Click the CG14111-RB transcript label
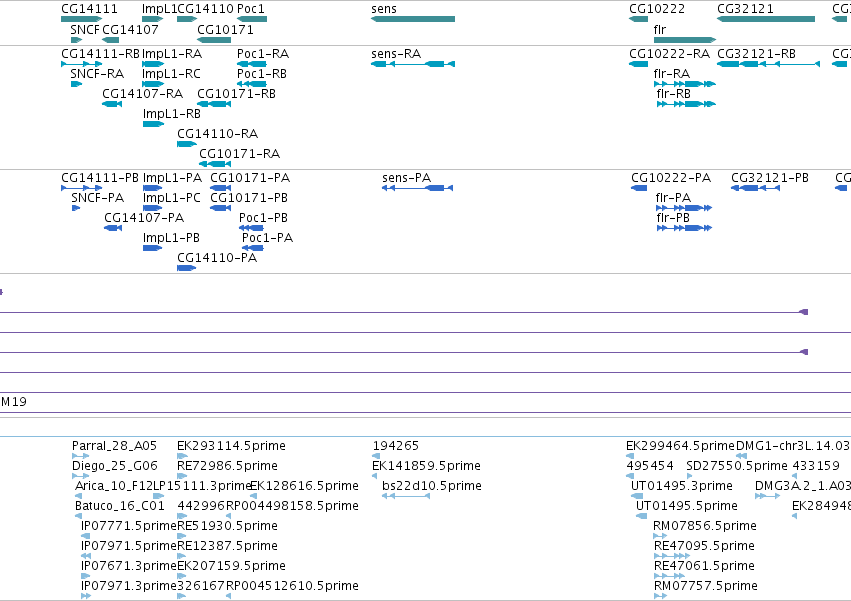This screenshot has width=851, height=601. click(100, 54)
